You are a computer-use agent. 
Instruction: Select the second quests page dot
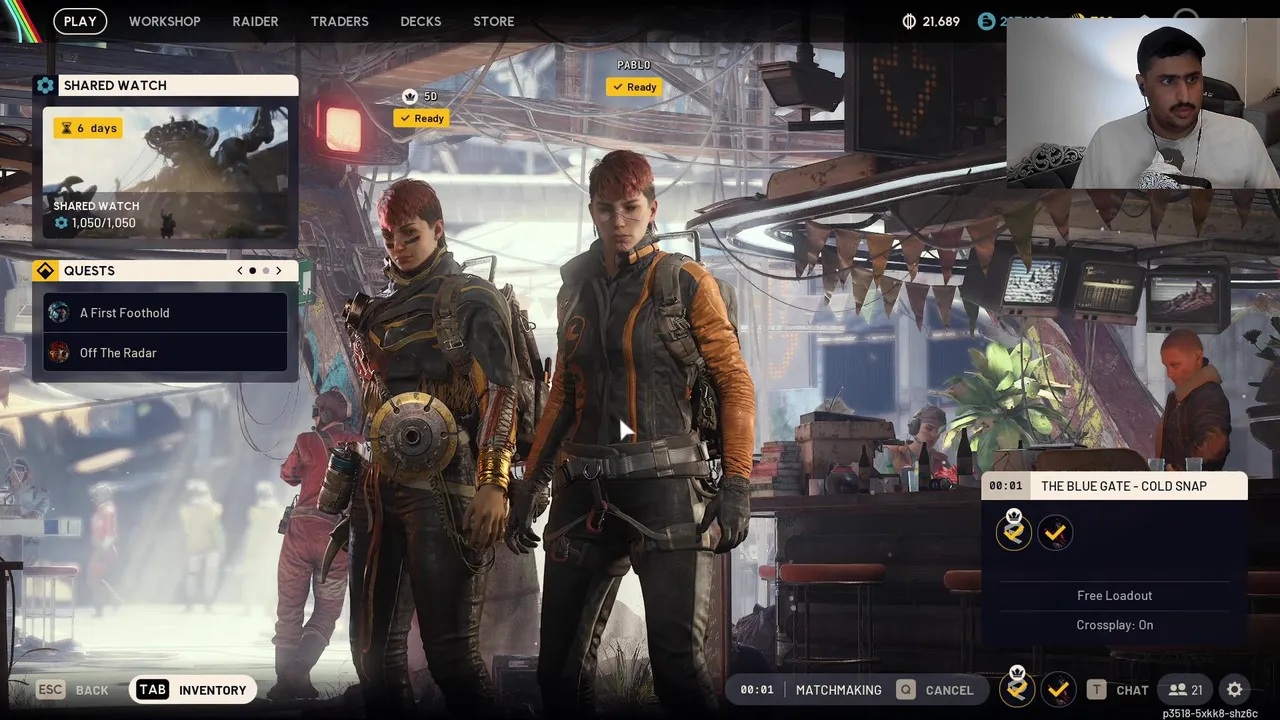click(x=265, y=271)
